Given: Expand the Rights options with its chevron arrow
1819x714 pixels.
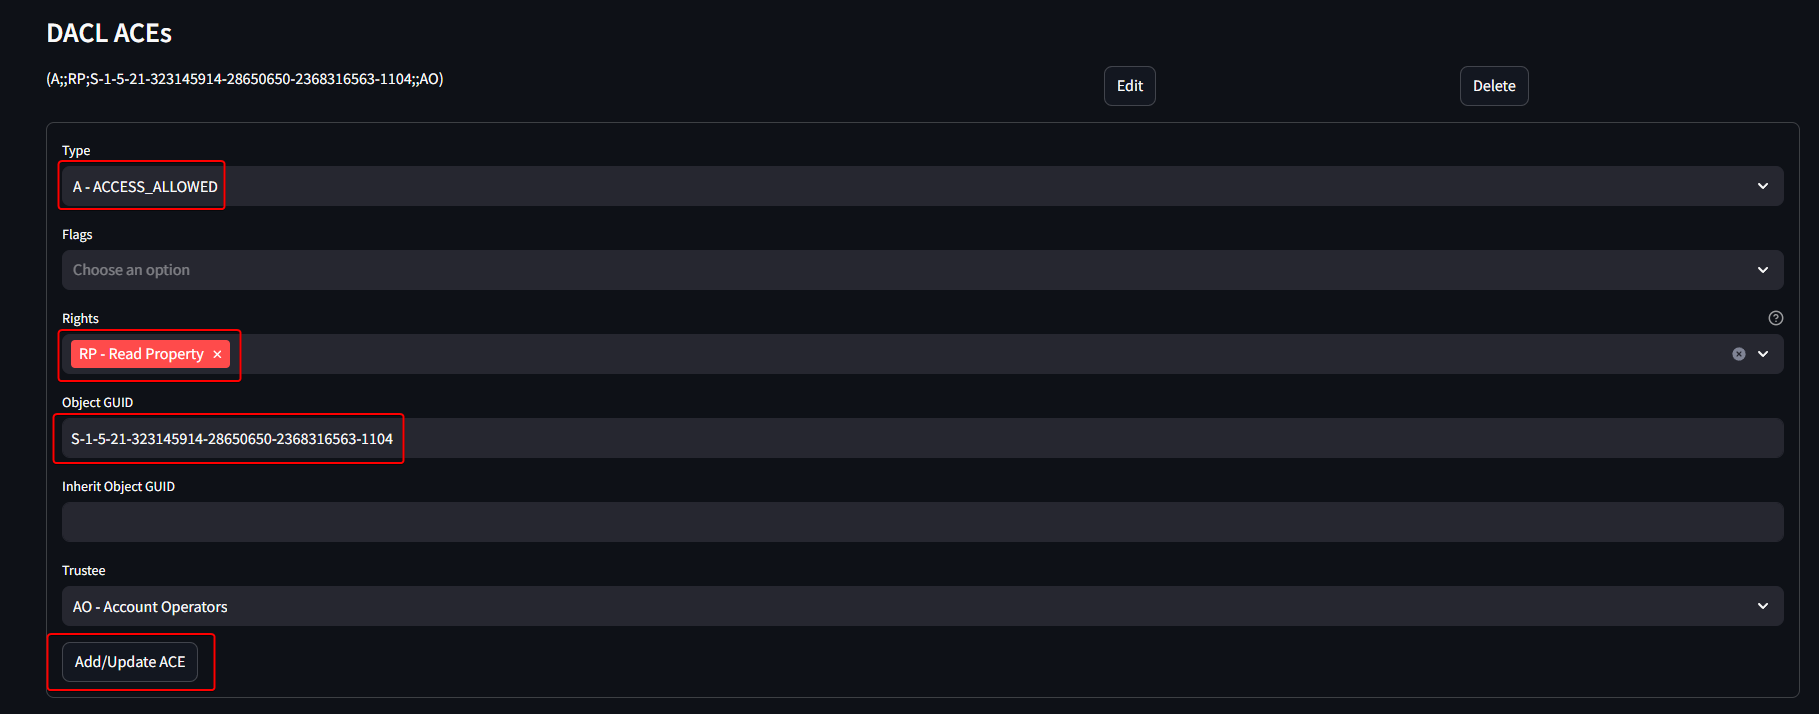Looking at the screenshot, I should [1763, 354].
